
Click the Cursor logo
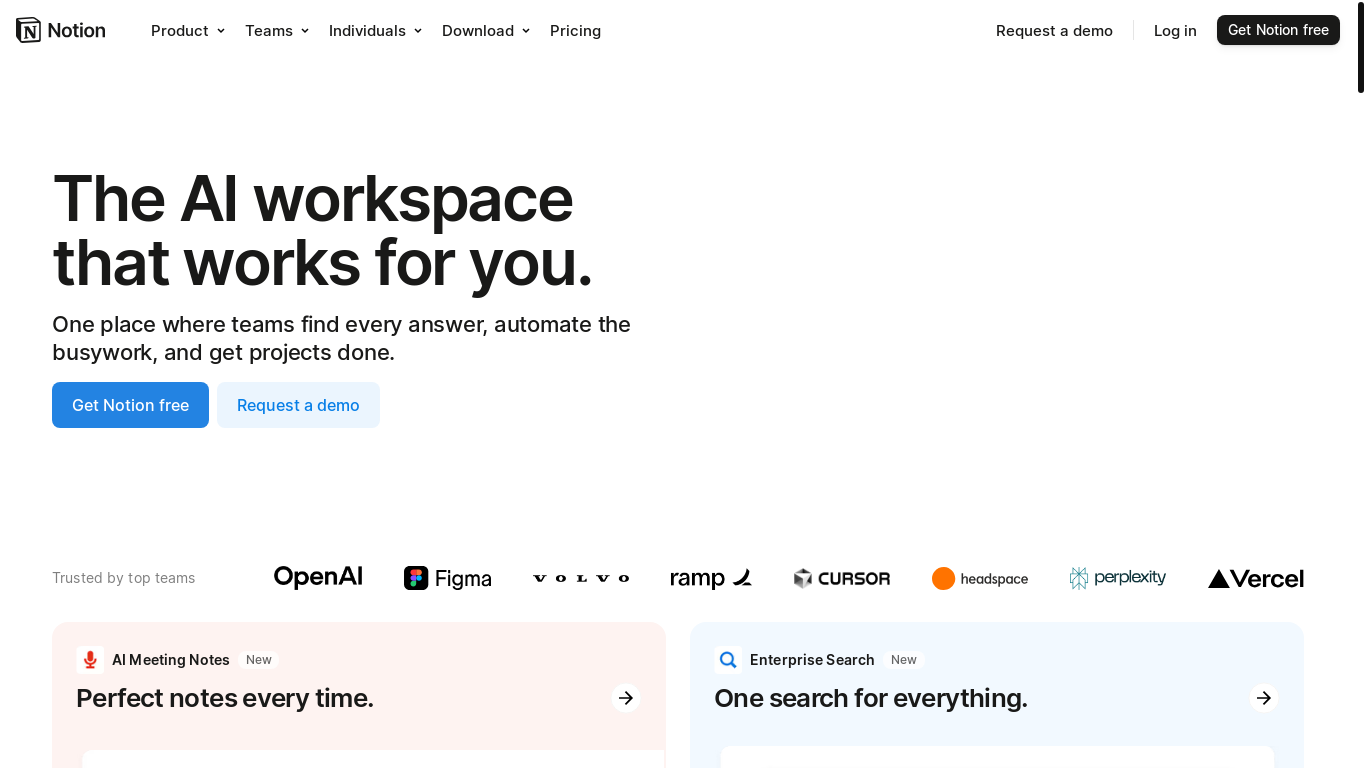[x=842, y=578]
